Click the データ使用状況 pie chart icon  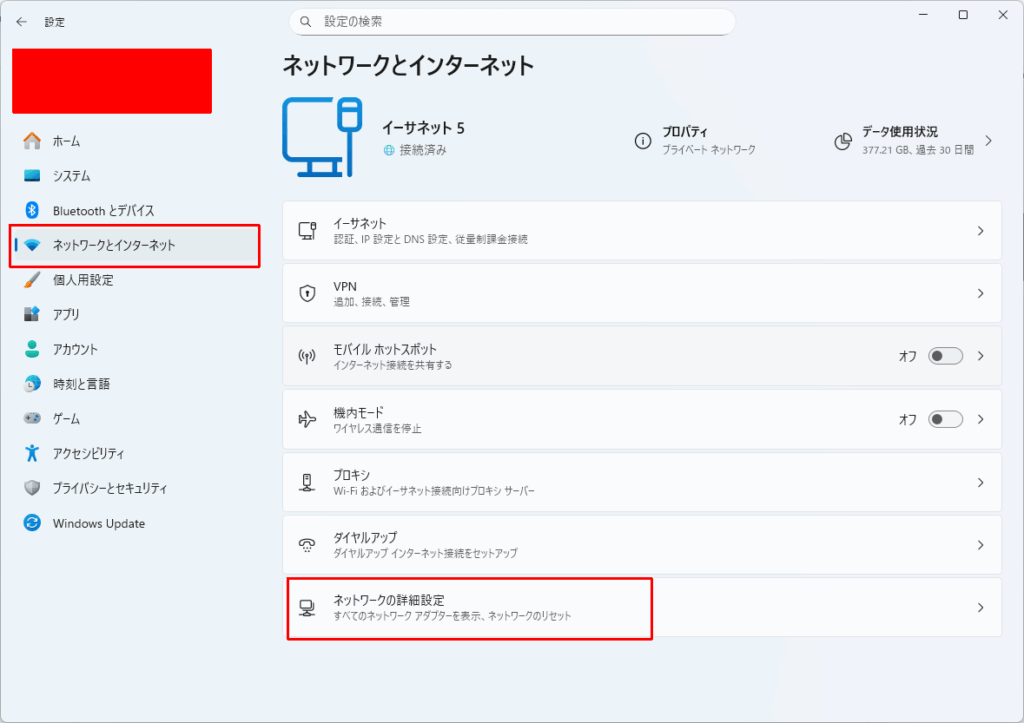coord(843,141)
